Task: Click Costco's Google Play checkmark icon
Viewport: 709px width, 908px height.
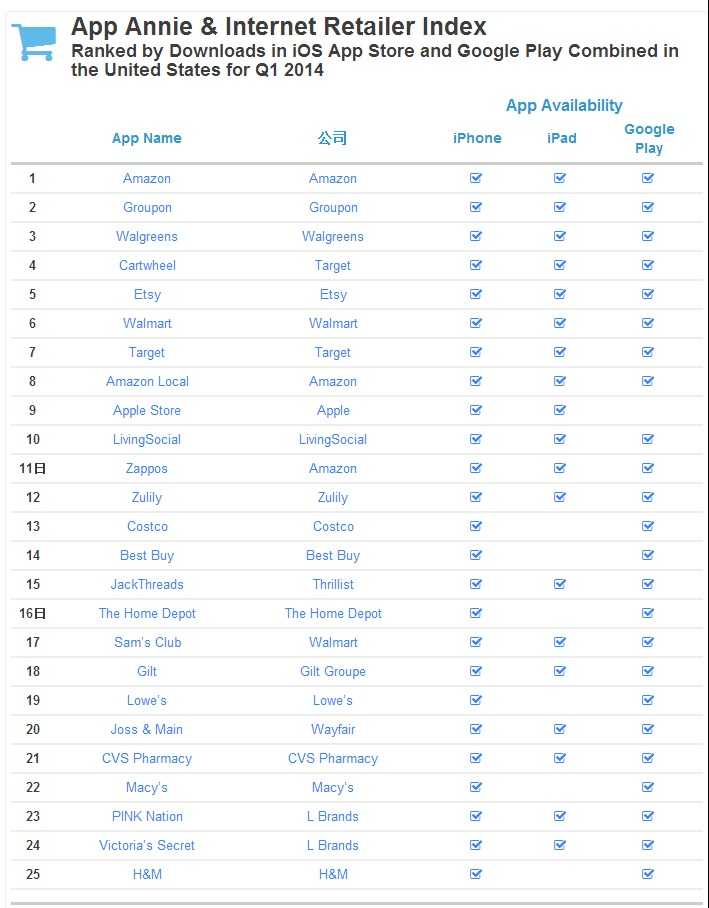Action: 648,526
